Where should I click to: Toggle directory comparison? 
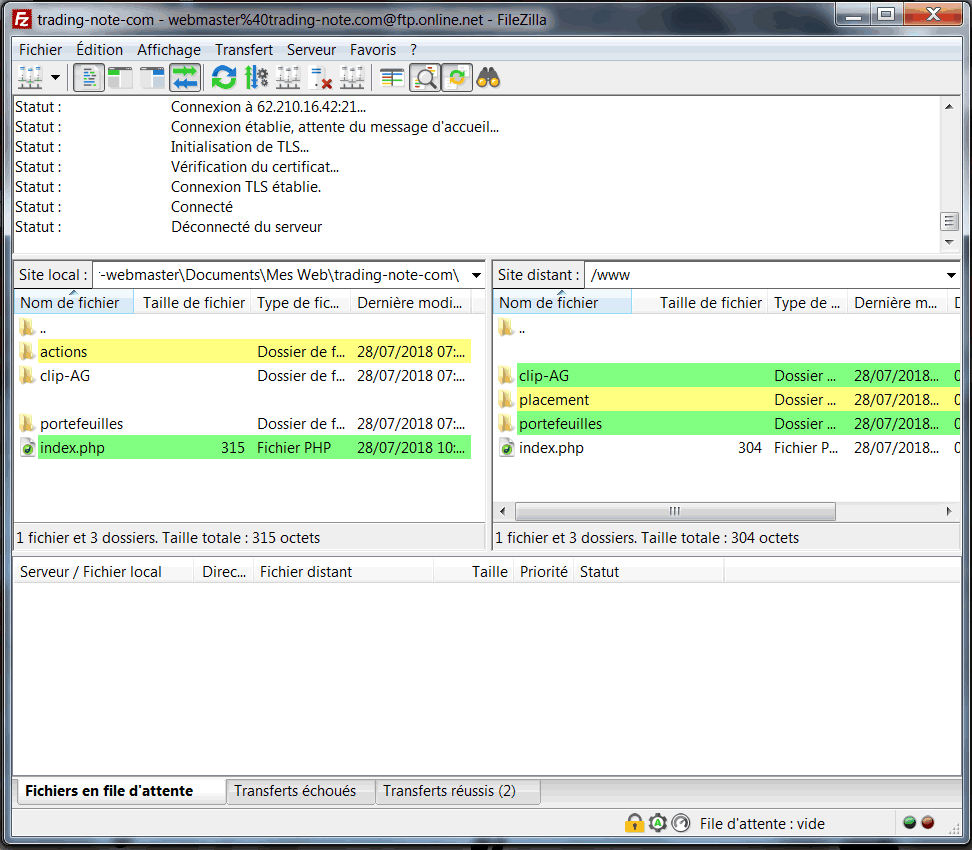tap(425, 78)
